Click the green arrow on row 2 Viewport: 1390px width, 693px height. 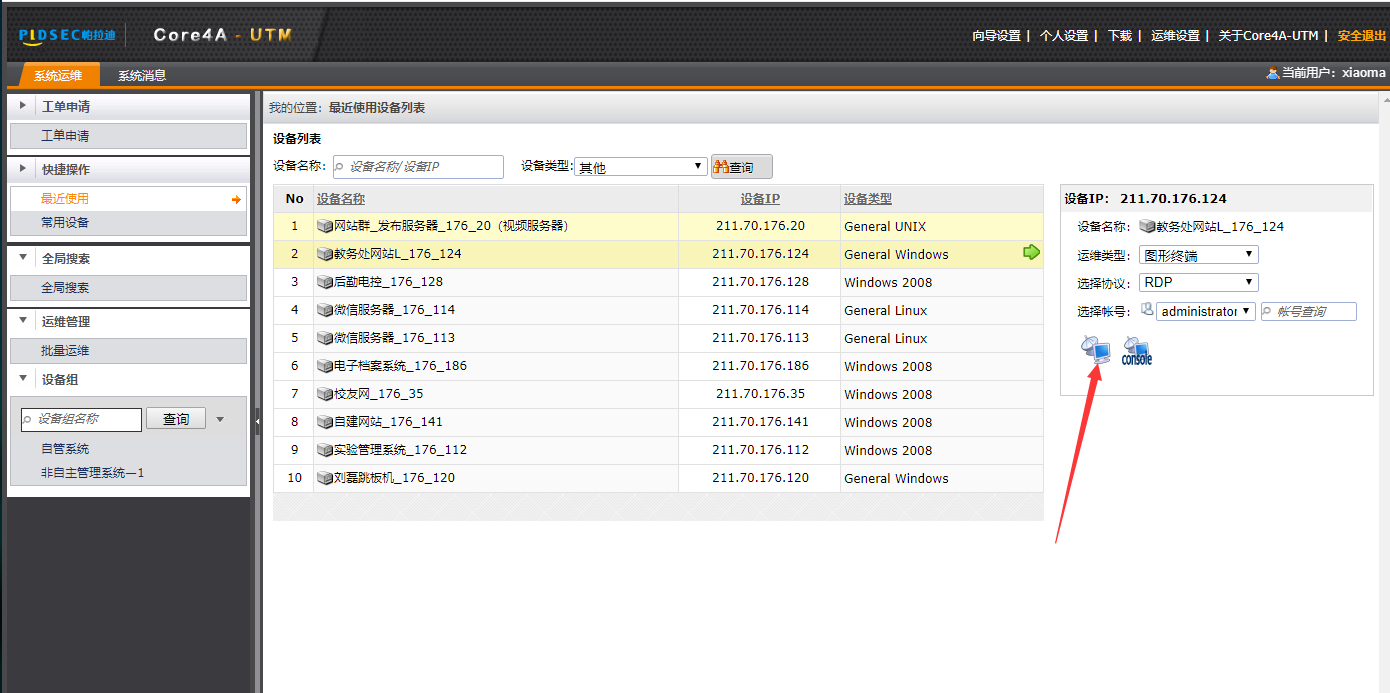point(1031,252)
